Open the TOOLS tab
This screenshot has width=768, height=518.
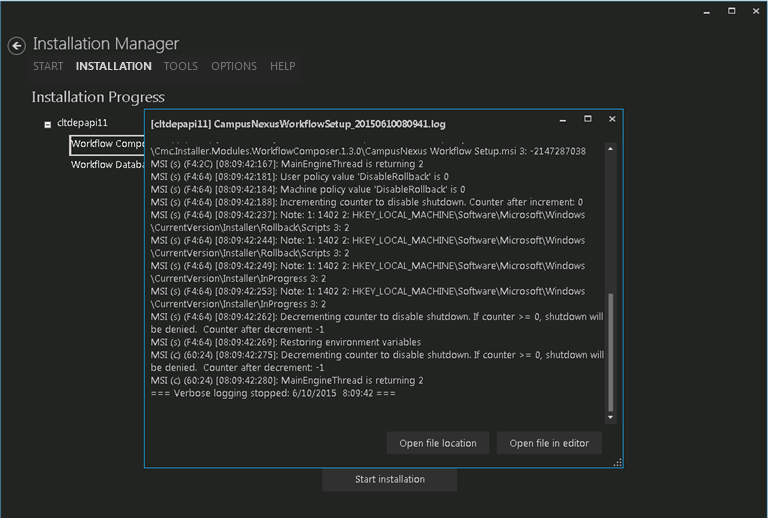click(181, 67)
